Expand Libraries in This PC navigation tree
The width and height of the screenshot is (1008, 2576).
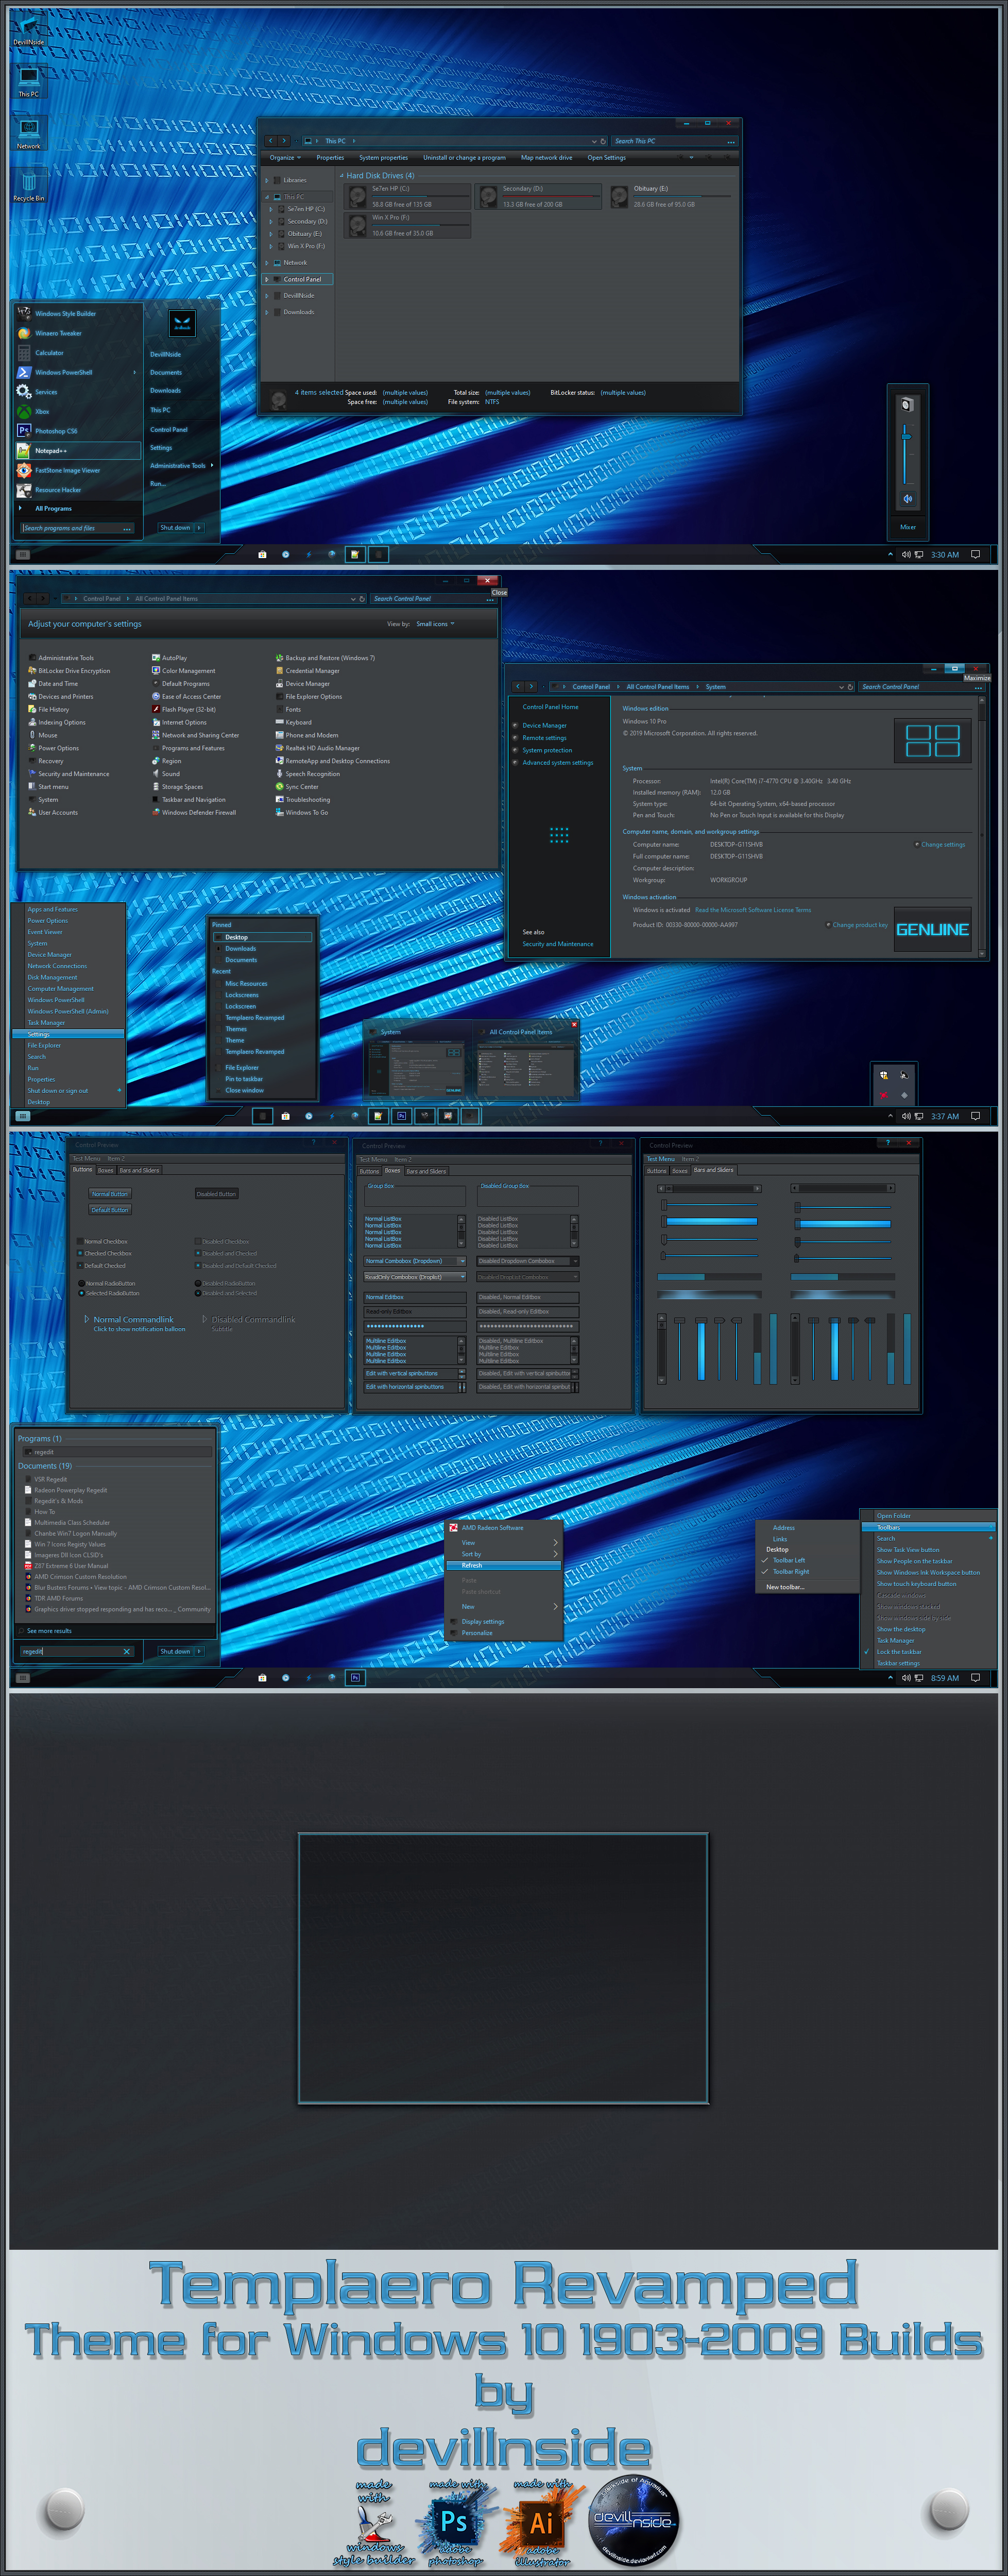pos(267,180)
